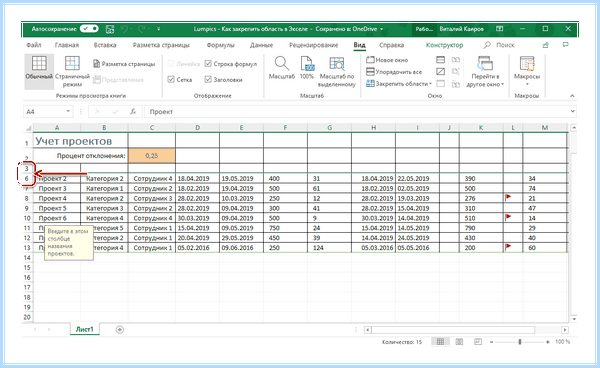Switch to the Главная tab

click(67, 45)
